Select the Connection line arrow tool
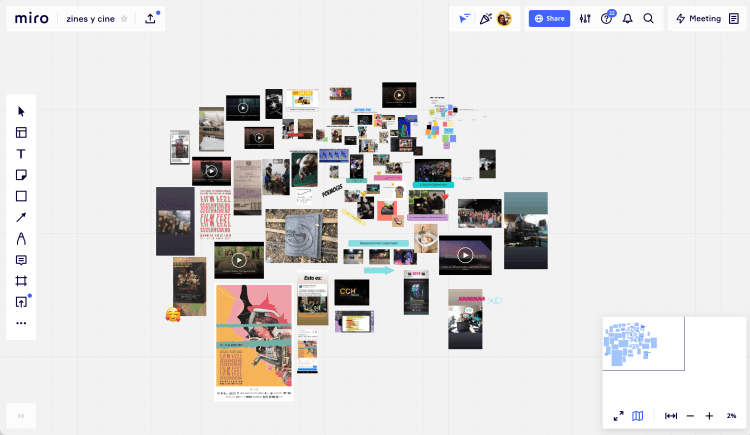Screen dimensions: 750x435 (21, 217)
